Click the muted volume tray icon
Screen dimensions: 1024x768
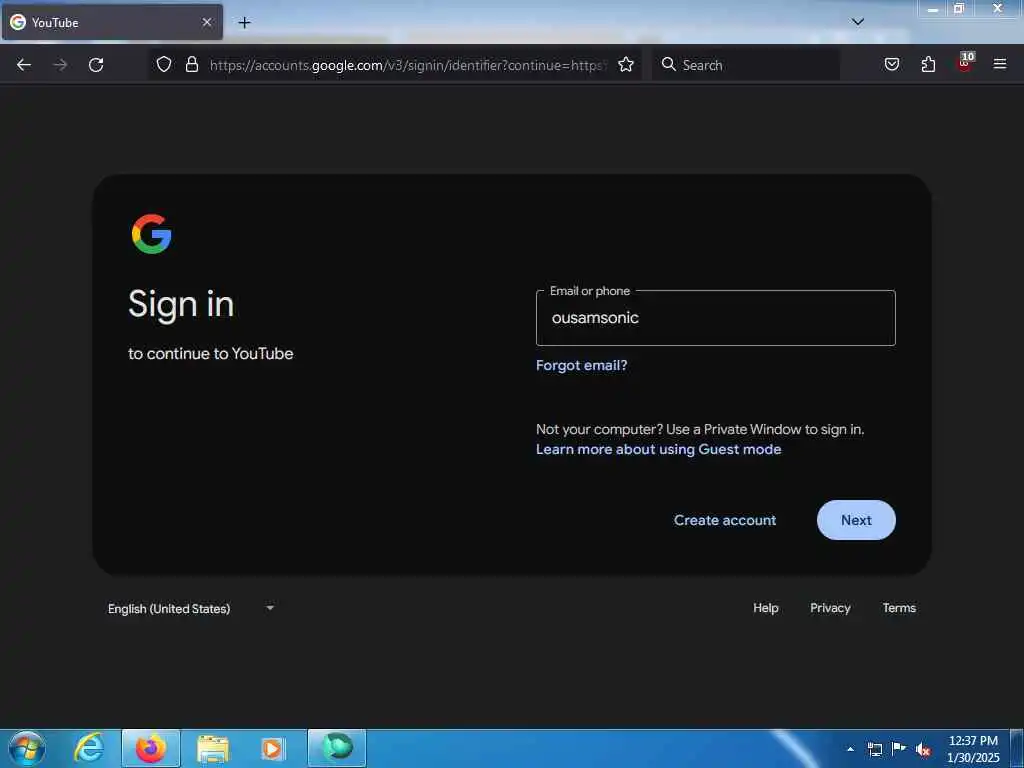(x=923, y=750)
